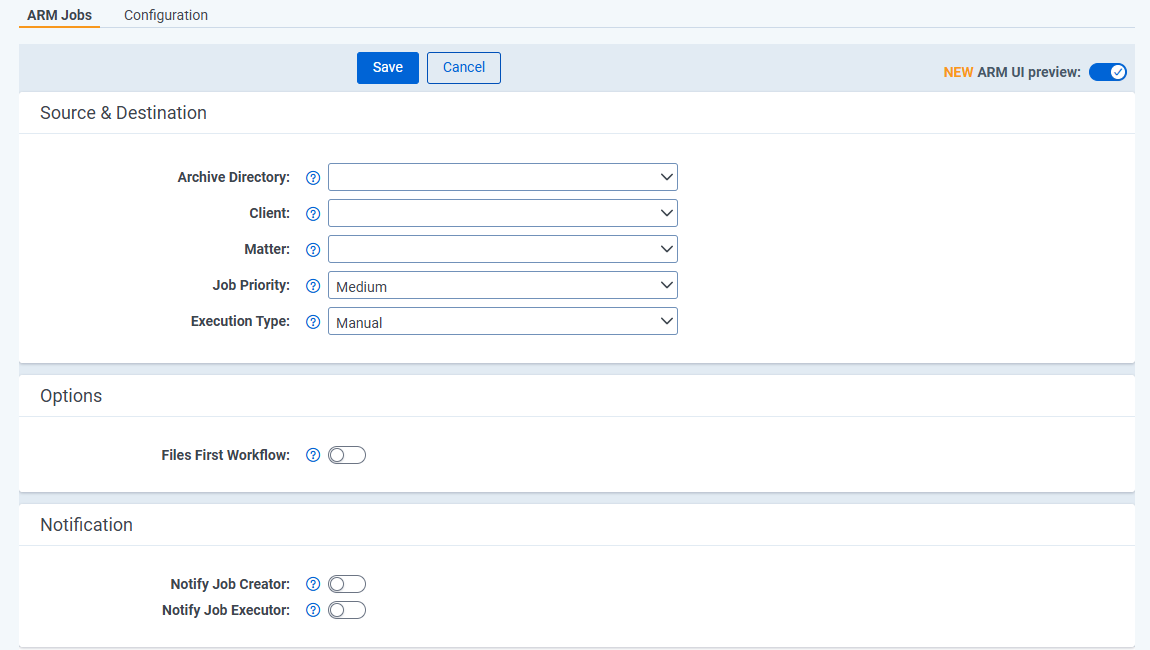Enable the Files First Workflow toggle
The height and width of the screenshot is (650, 1150).
coord(347,455)
